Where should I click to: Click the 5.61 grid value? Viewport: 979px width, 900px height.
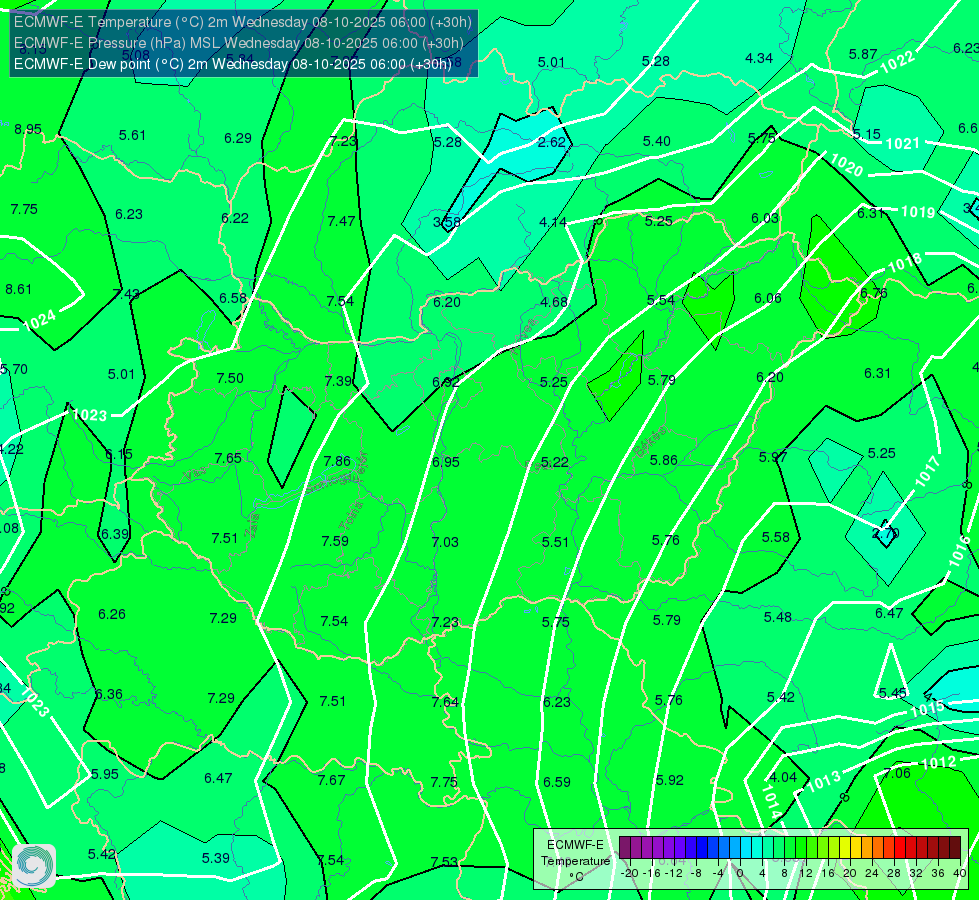(x=132, y=136)
